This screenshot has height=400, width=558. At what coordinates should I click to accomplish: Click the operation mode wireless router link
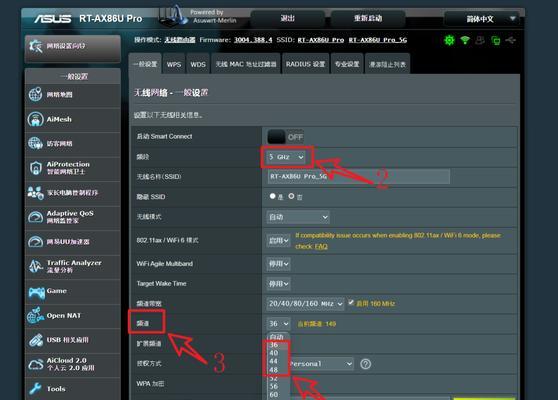180,40
